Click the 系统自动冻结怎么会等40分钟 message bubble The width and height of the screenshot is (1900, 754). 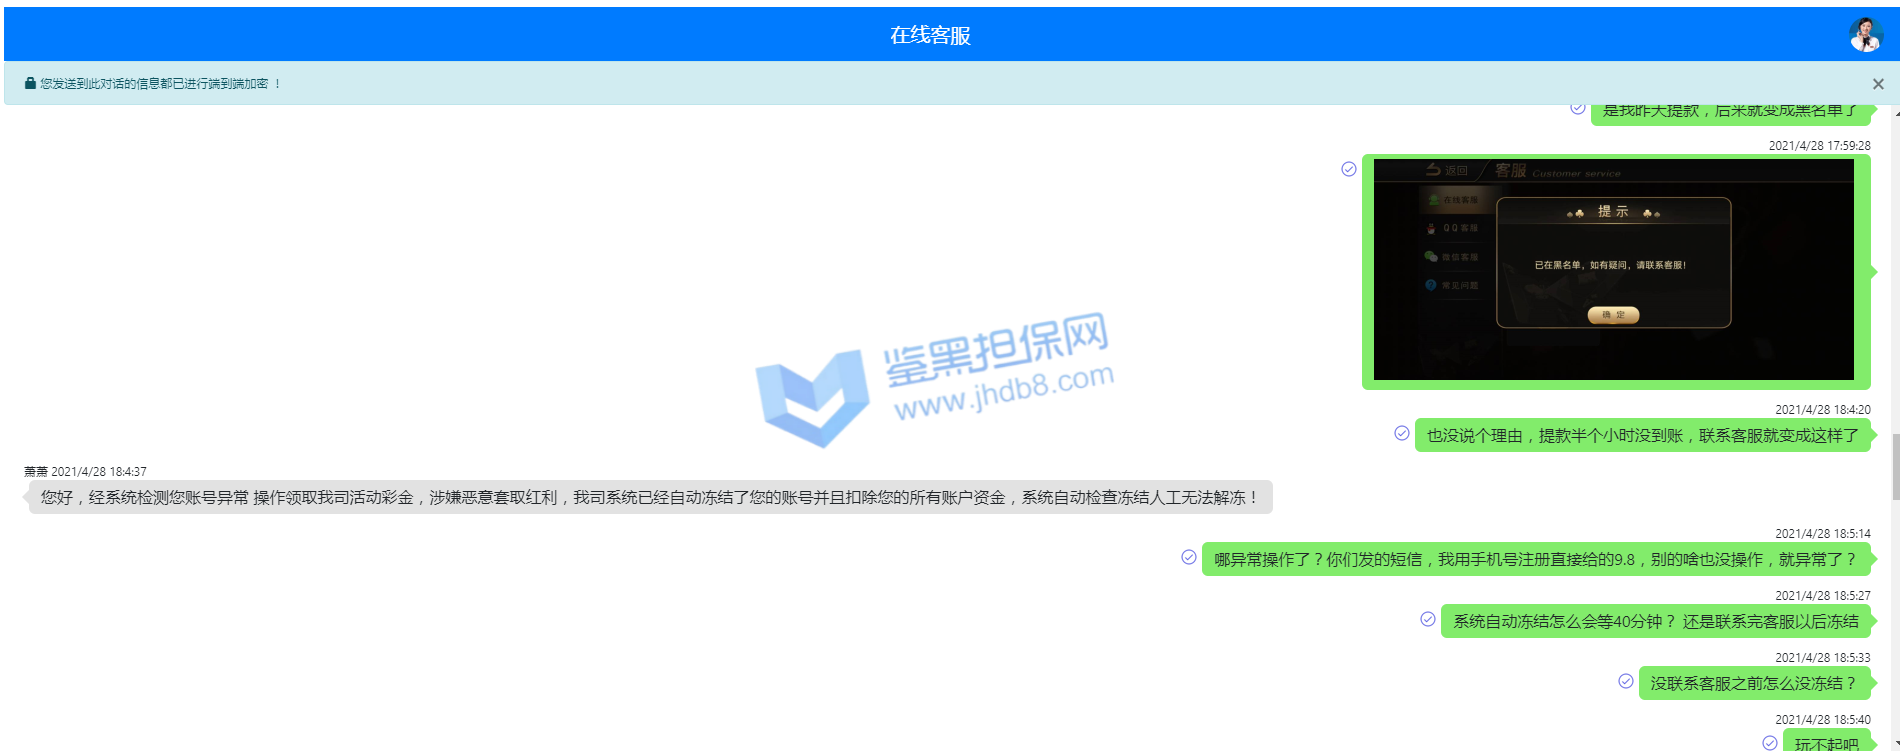click(1655, 621)
